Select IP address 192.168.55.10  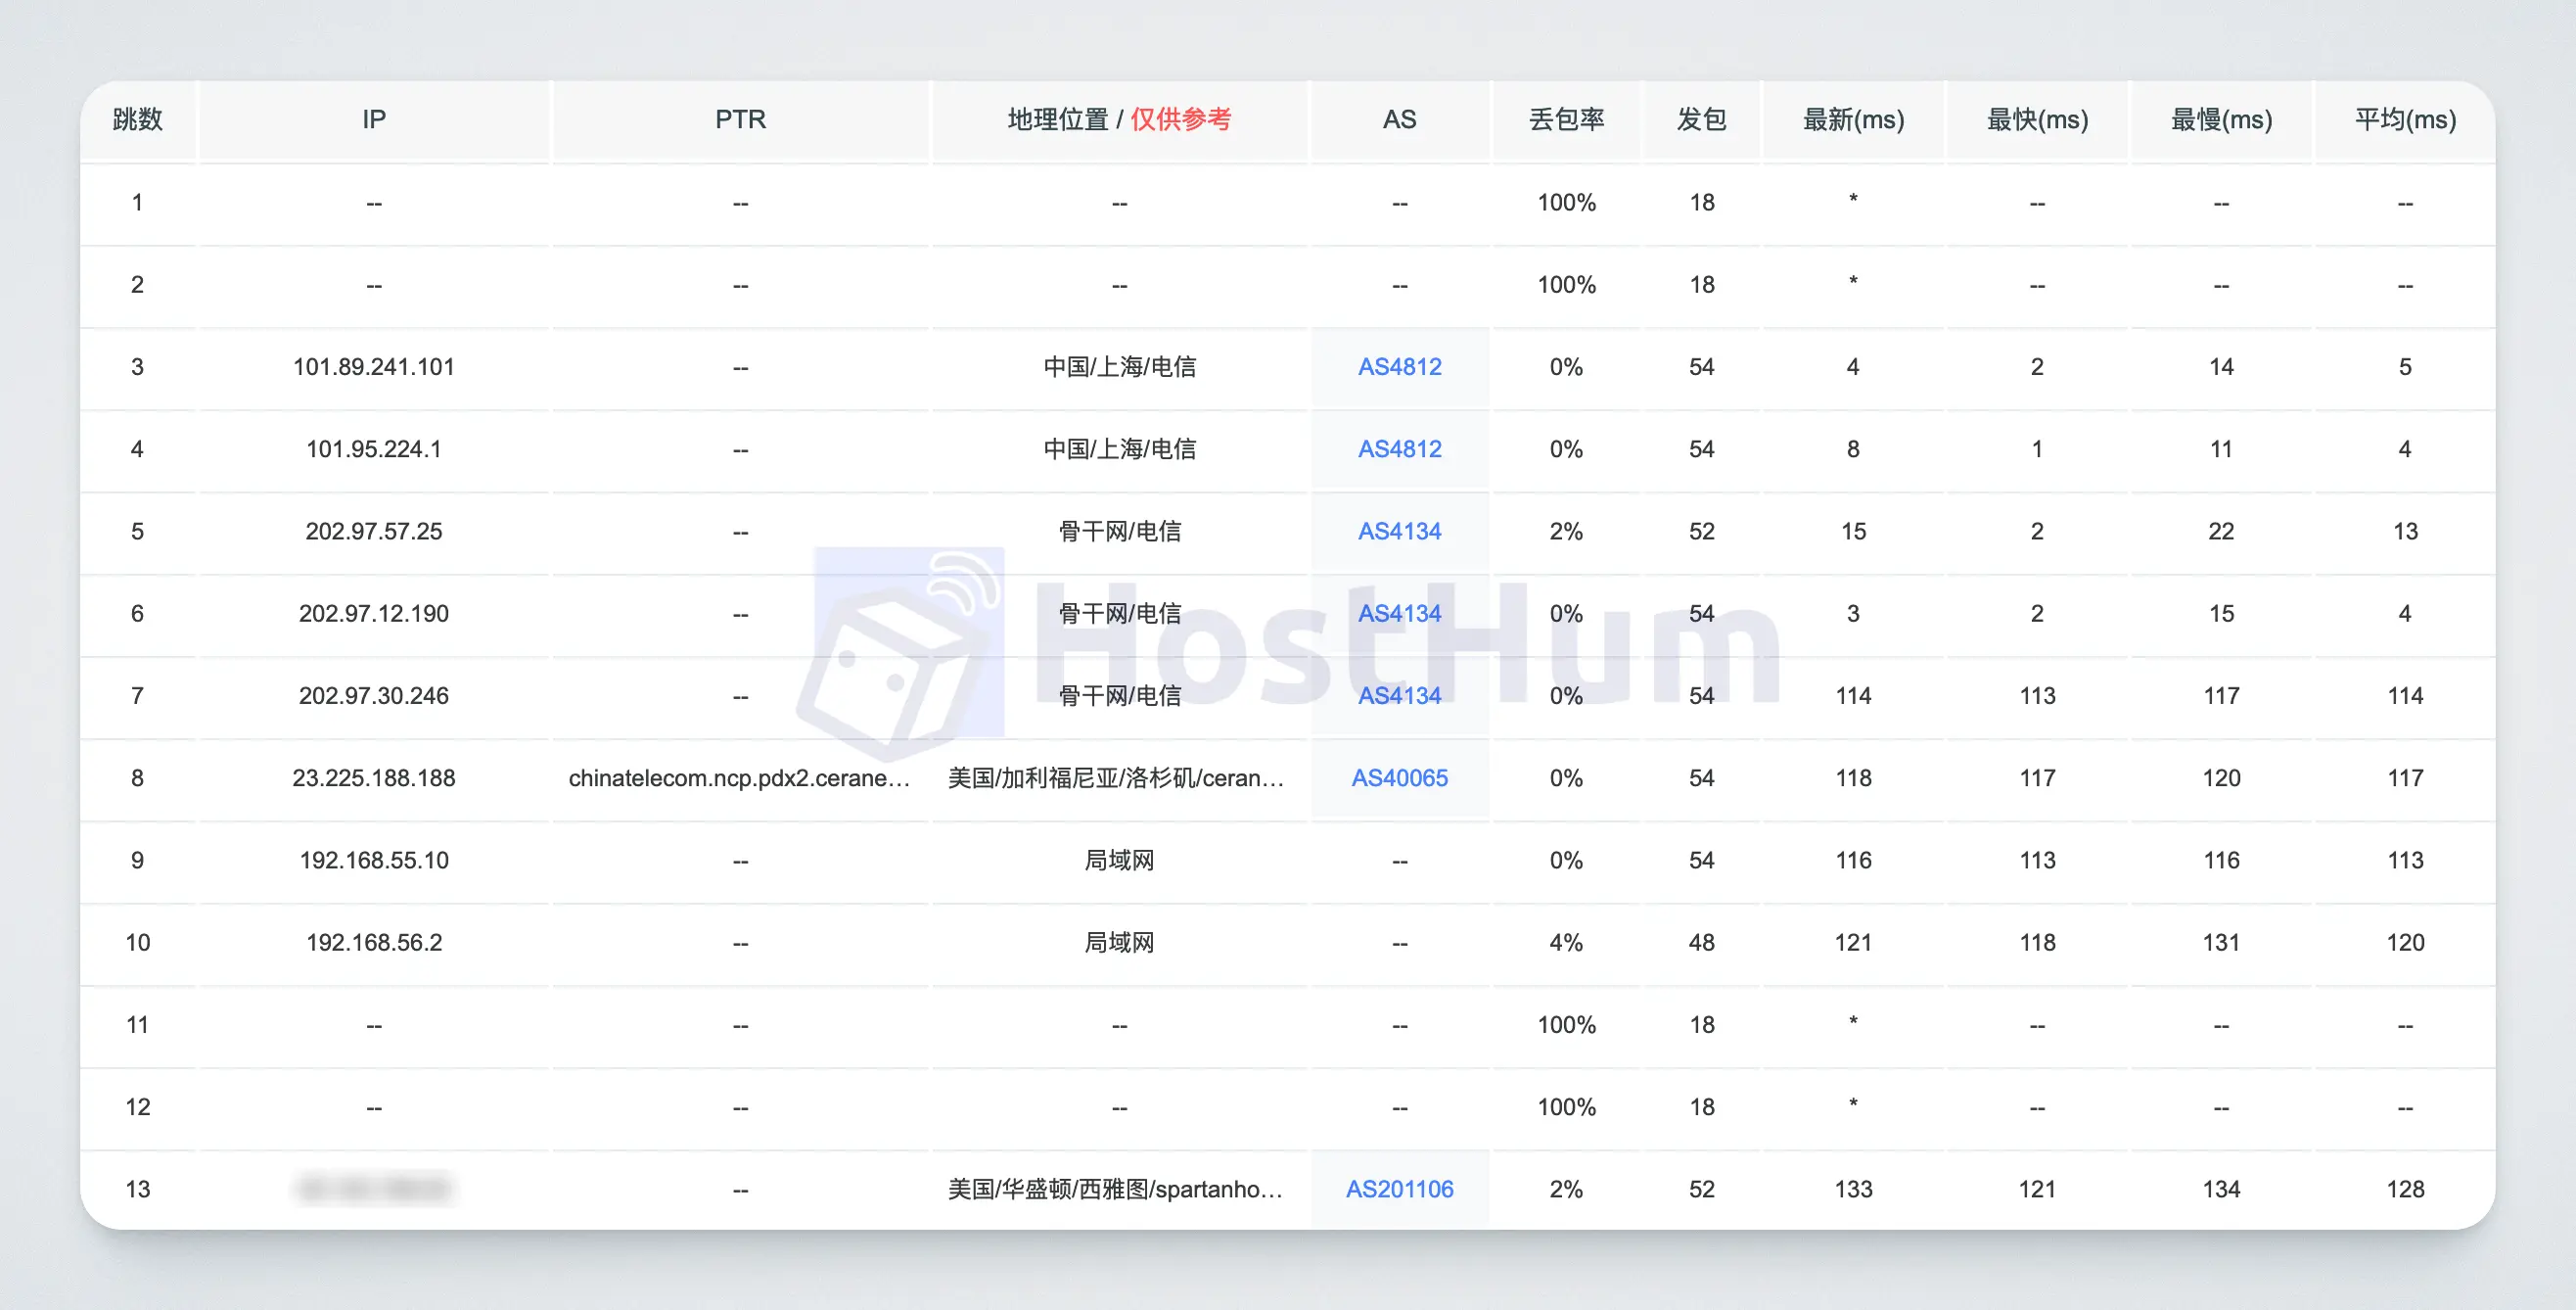[x=374, y=860]
